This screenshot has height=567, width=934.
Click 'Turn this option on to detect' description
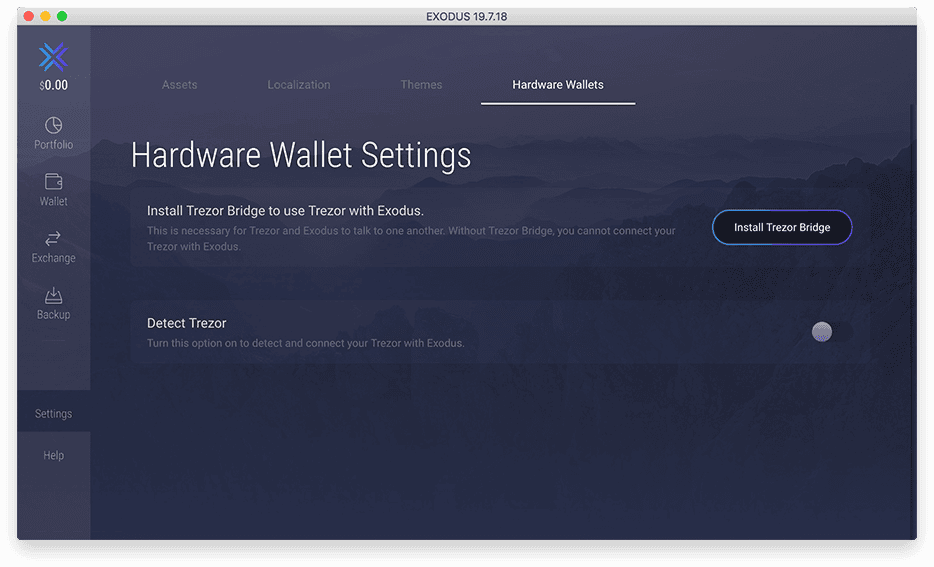pyautogui.click(x=306, y=343)
